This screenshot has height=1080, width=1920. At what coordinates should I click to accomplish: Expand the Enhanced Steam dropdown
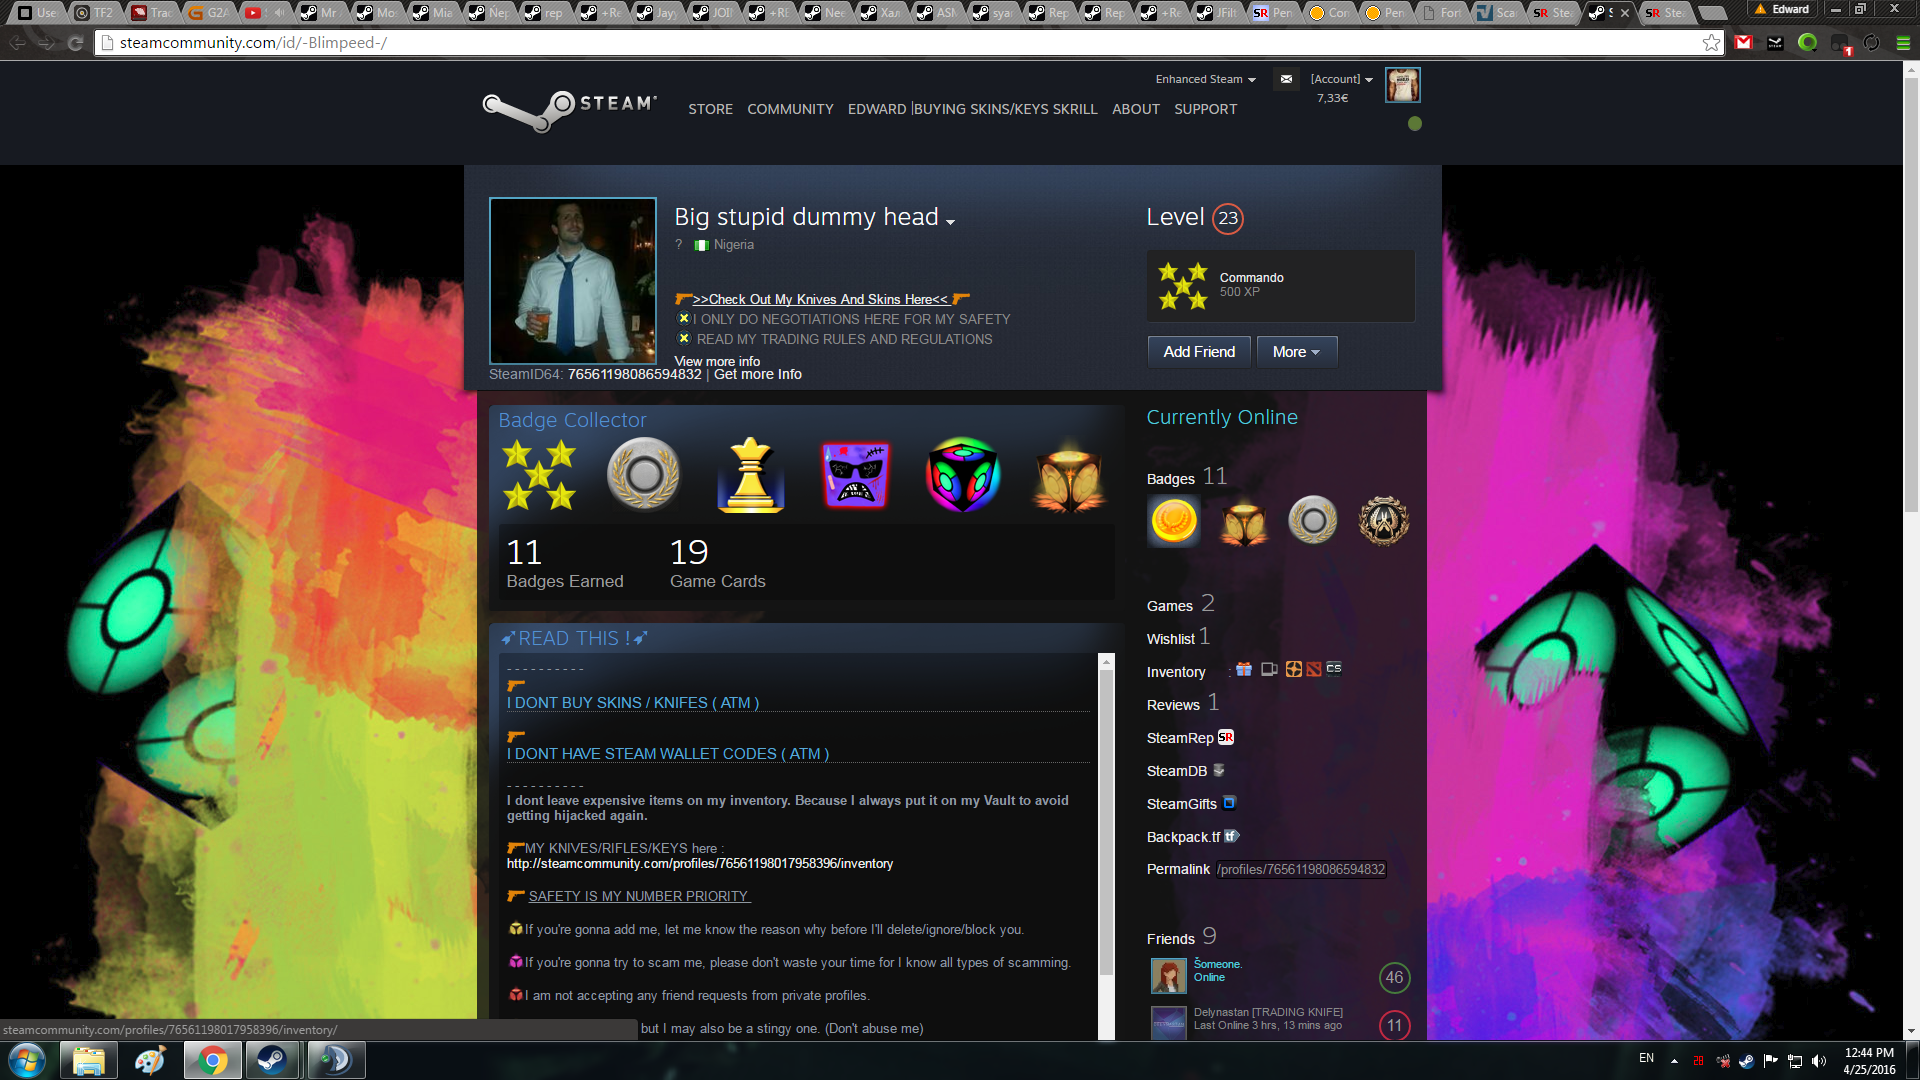(1205, 79)
